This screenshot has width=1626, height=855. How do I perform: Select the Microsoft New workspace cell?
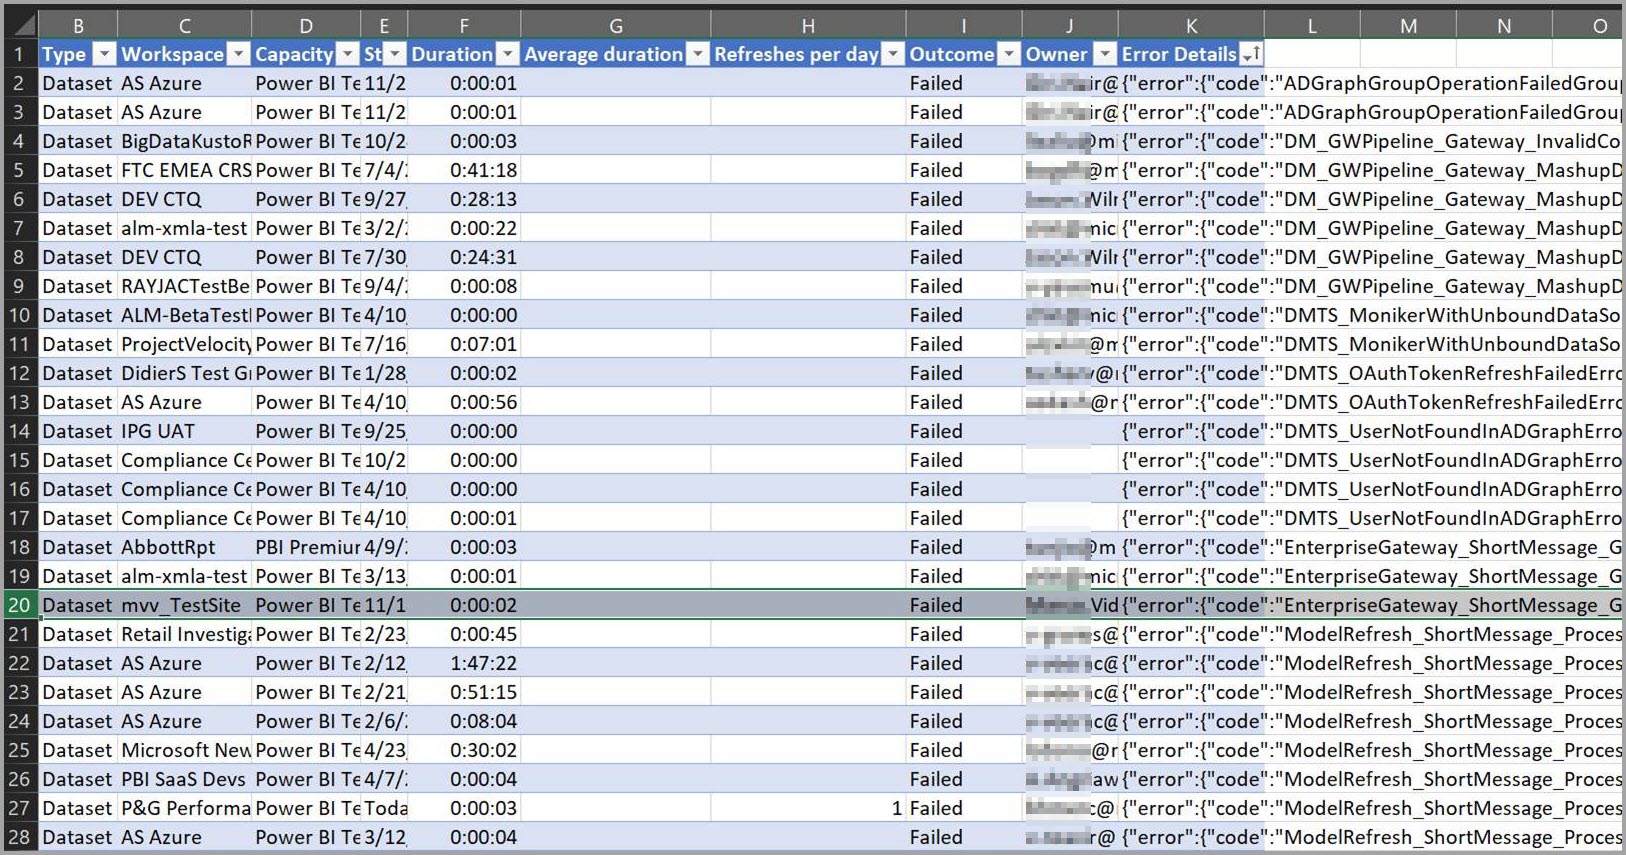tap(185, 750)
